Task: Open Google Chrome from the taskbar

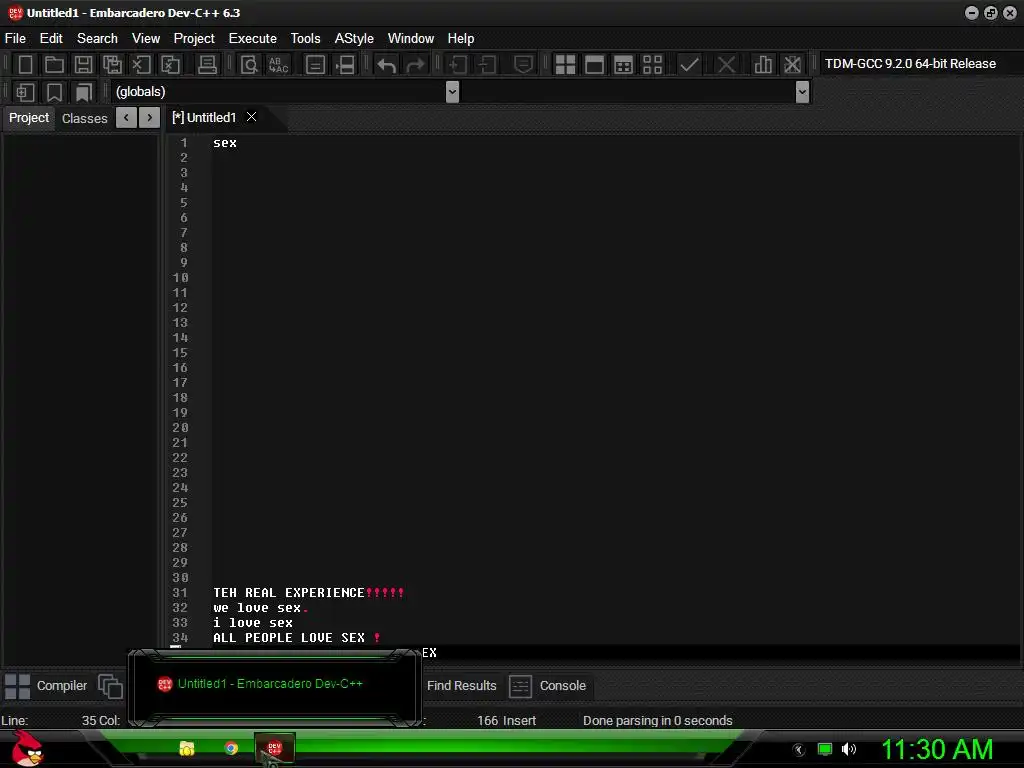Action: click(231, 748)
